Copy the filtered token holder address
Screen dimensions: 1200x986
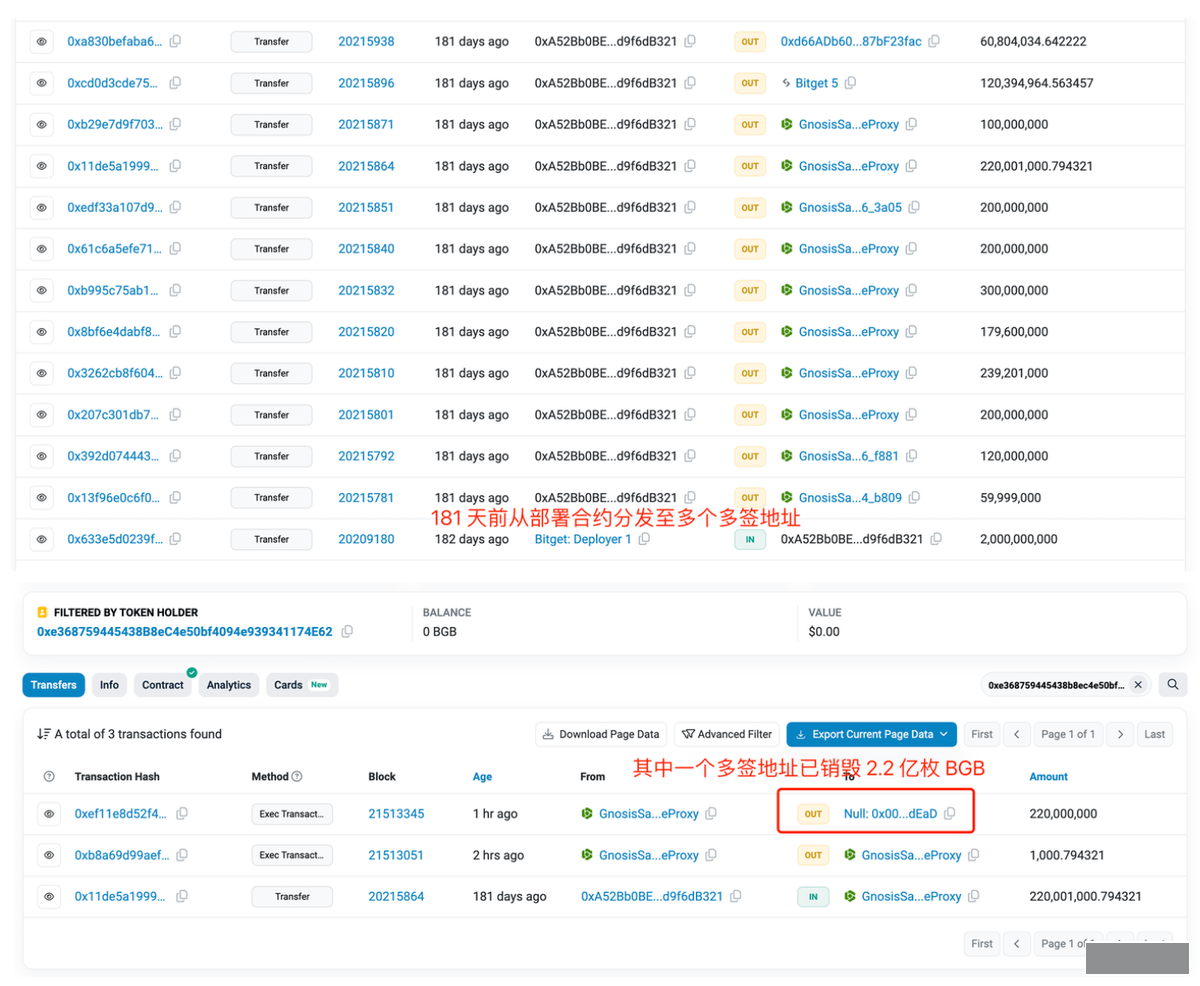[347, 632]
